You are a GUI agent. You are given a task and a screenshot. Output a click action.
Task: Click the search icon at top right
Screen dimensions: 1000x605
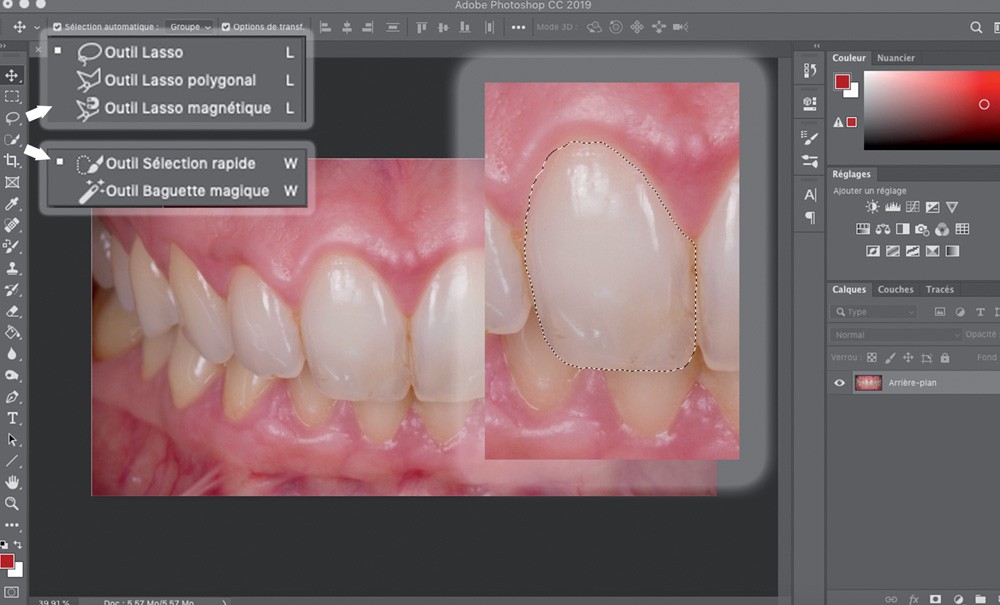tap(976, 27)
